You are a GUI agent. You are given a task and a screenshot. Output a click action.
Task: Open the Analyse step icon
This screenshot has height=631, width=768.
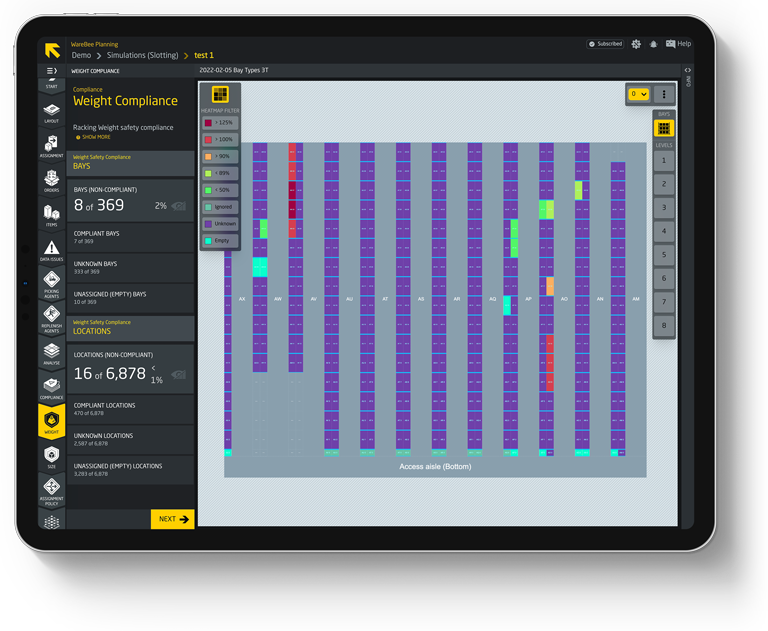click(51, 354)
